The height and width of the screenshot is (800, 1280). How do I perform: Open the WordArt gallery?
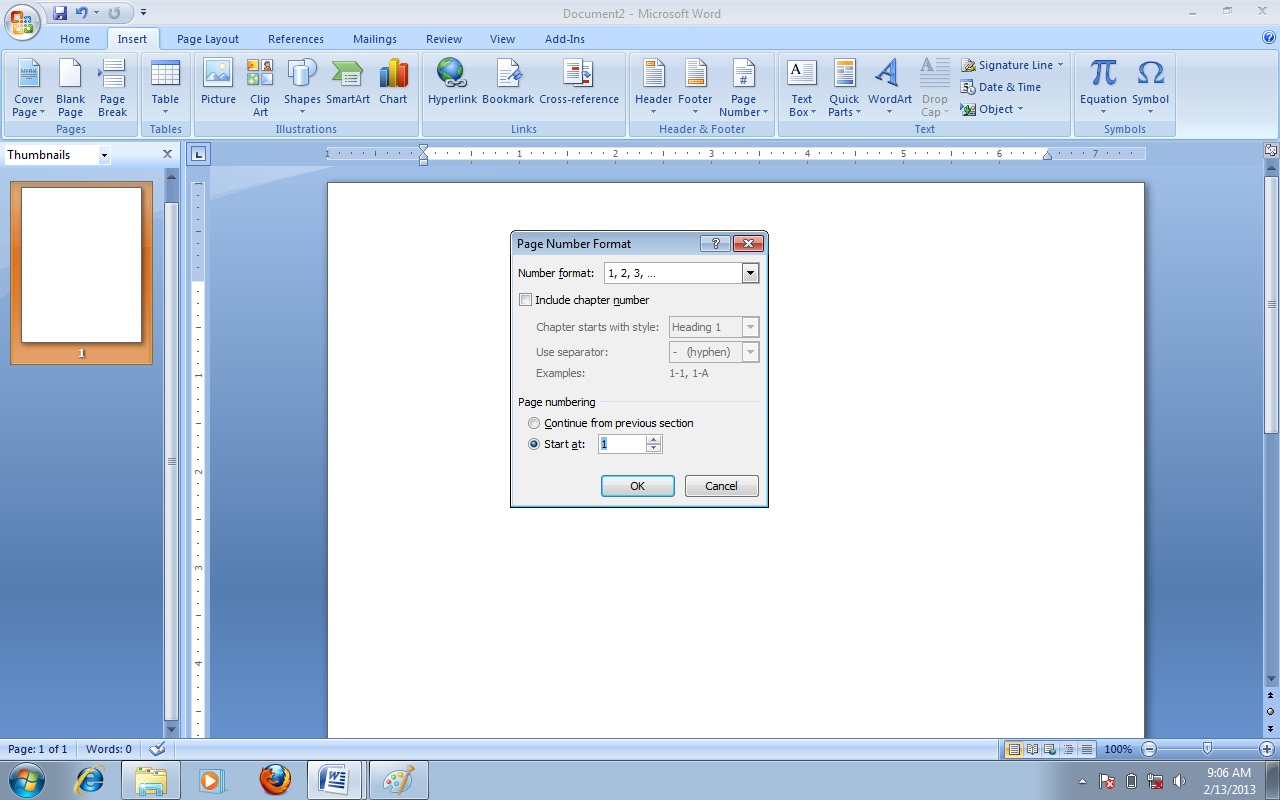[x=889, y=88]
